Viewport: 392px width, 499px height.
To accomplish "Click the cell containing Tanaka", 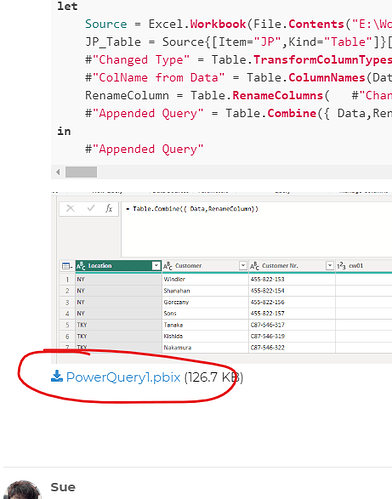I will 205,325.
